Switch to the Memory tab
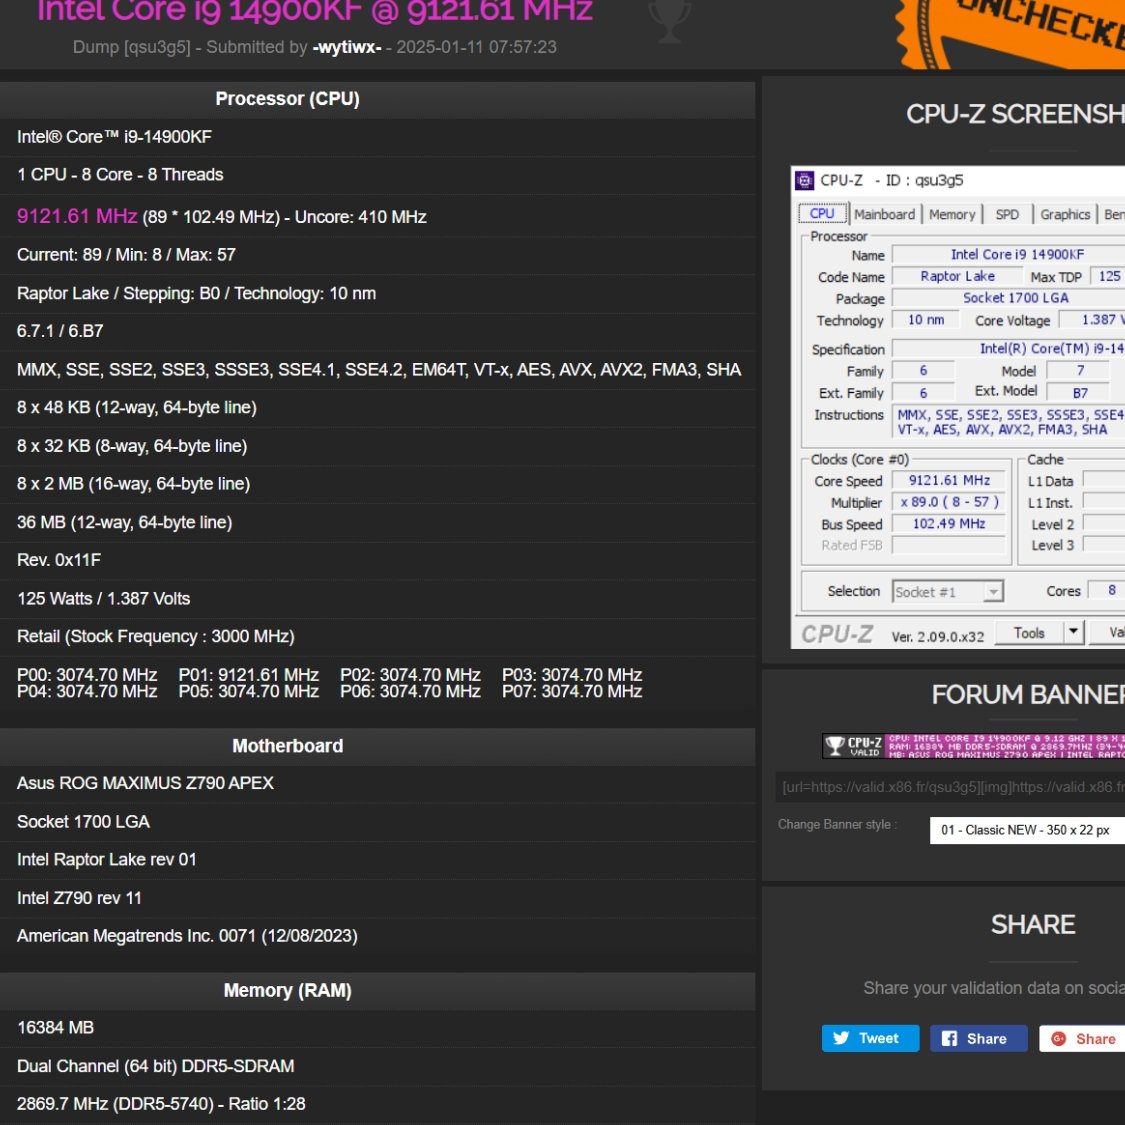The height and width of the screenshot is (1125, 1125). click(951, 215)
